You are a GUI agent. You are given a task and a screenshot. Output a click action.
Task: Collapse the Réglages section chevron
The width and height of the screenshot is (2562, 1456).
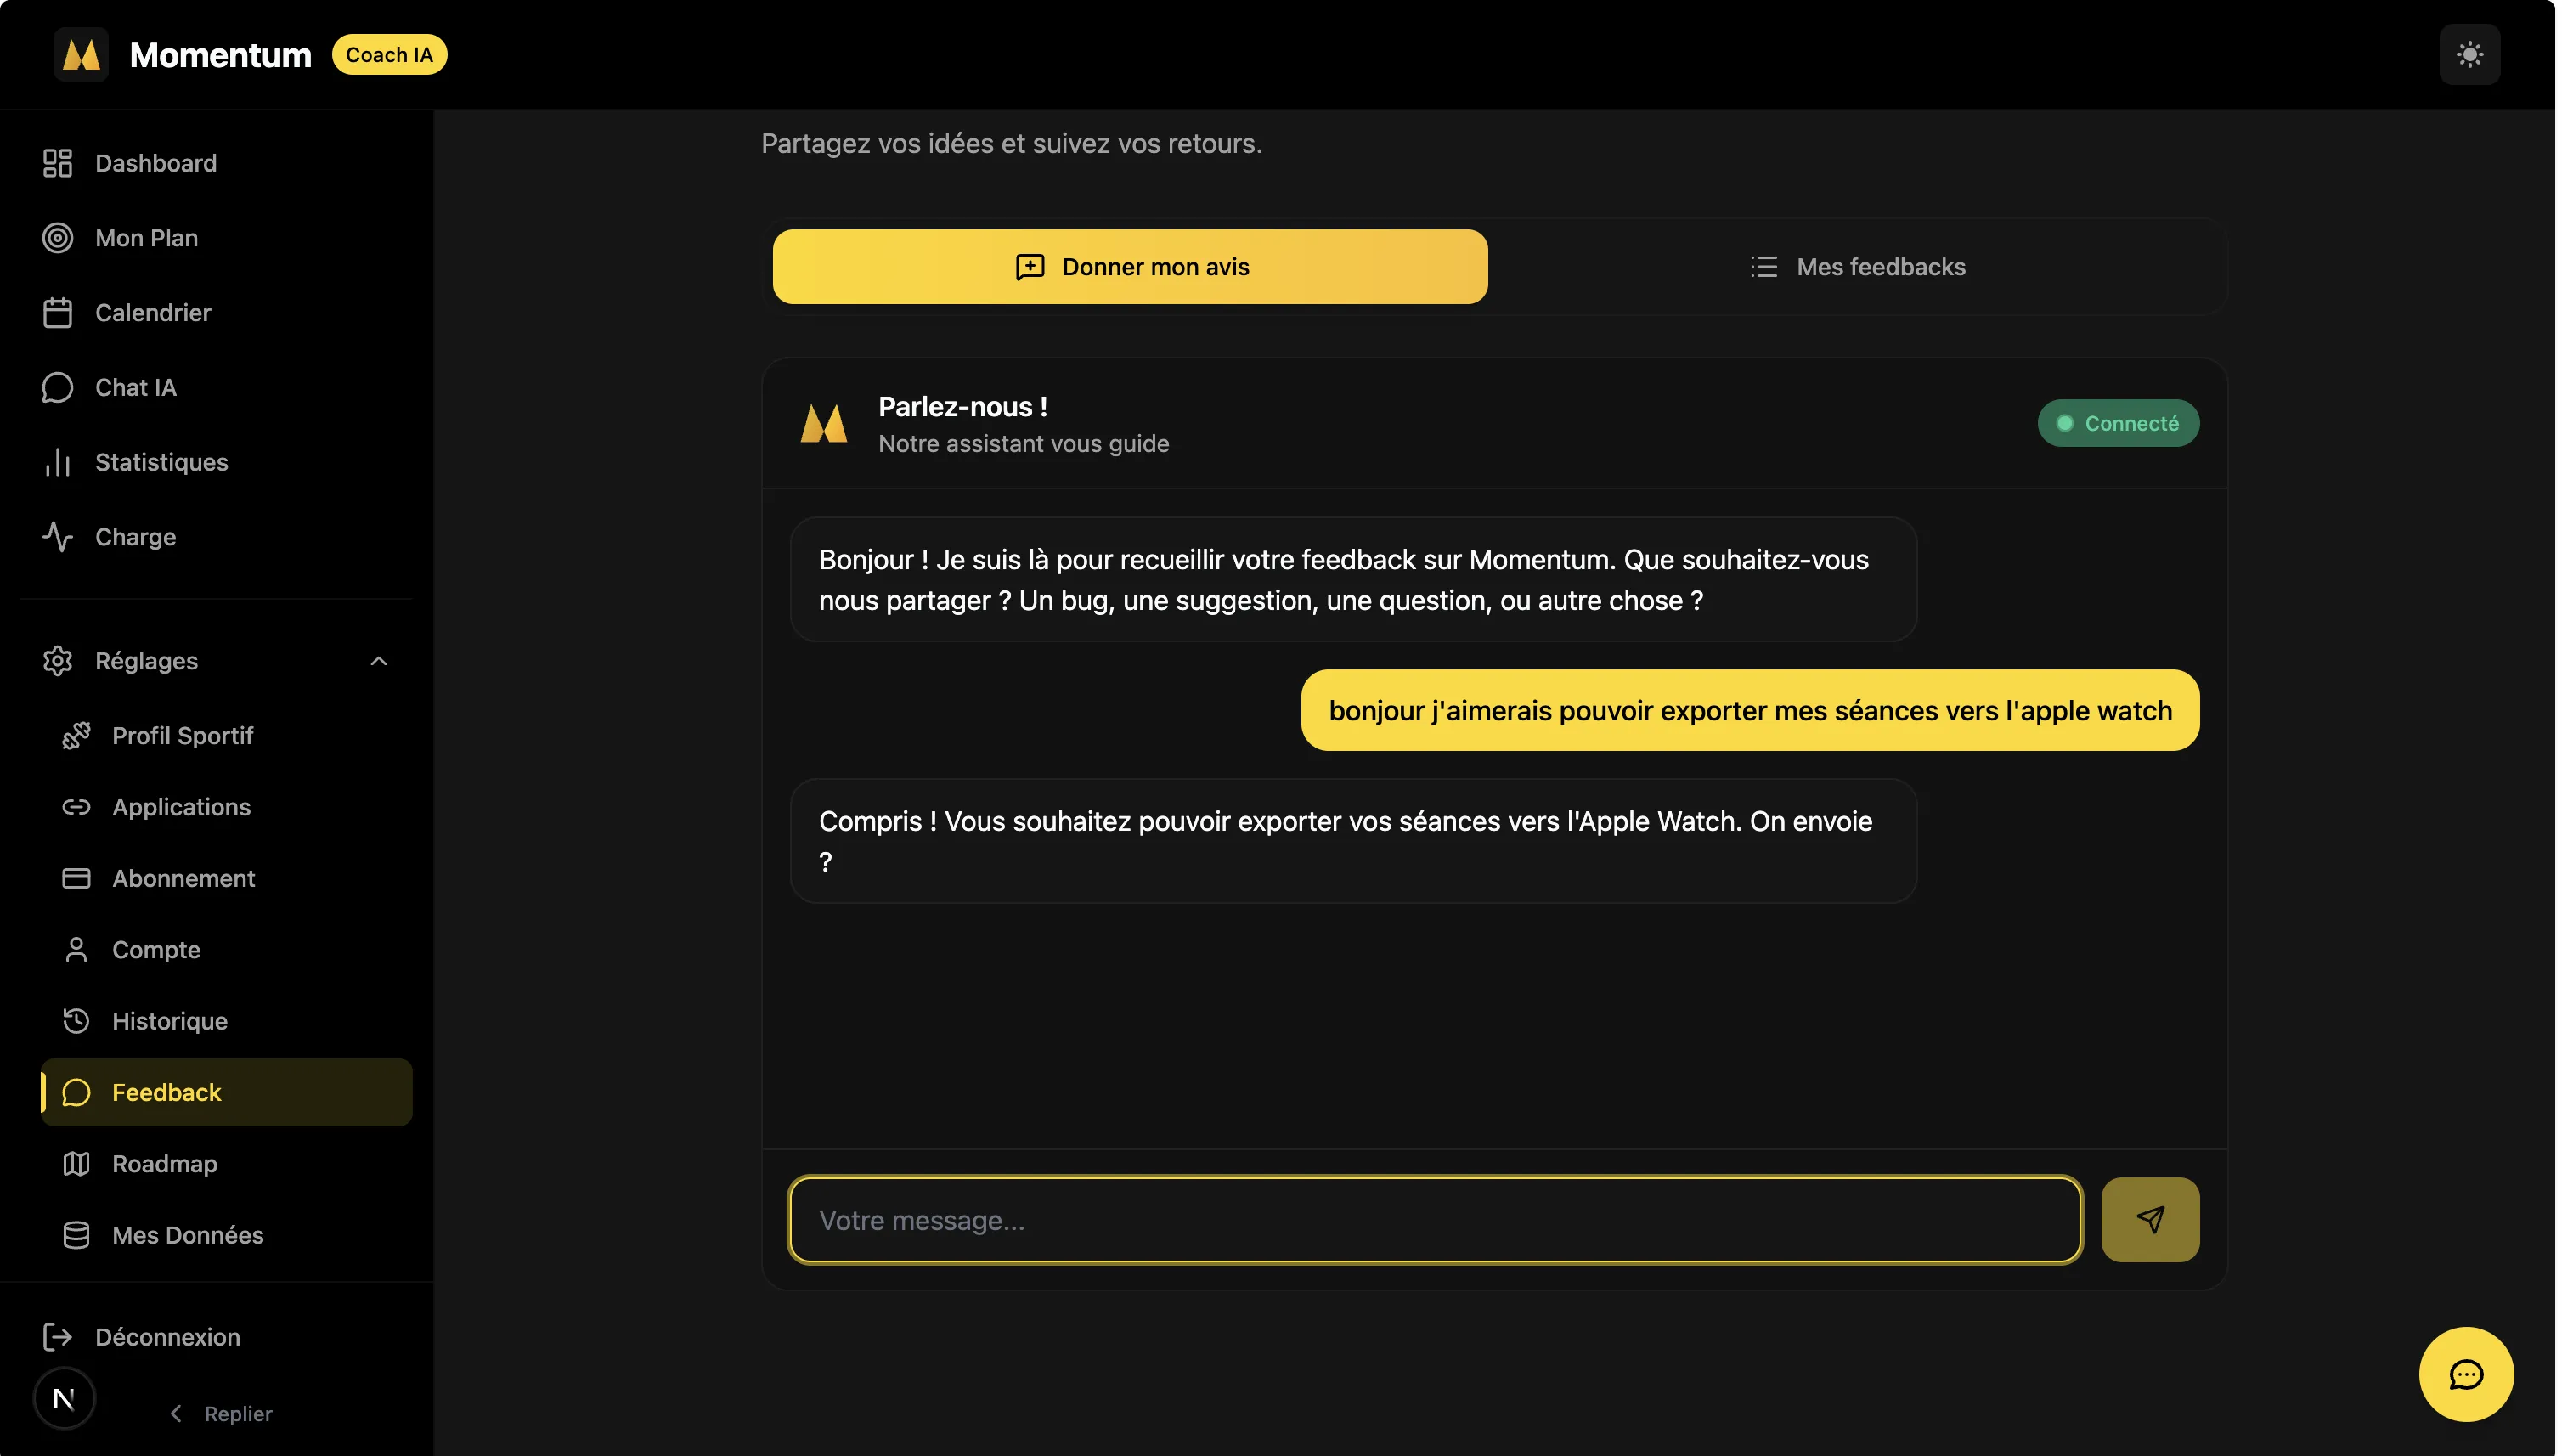coord(378,661)
